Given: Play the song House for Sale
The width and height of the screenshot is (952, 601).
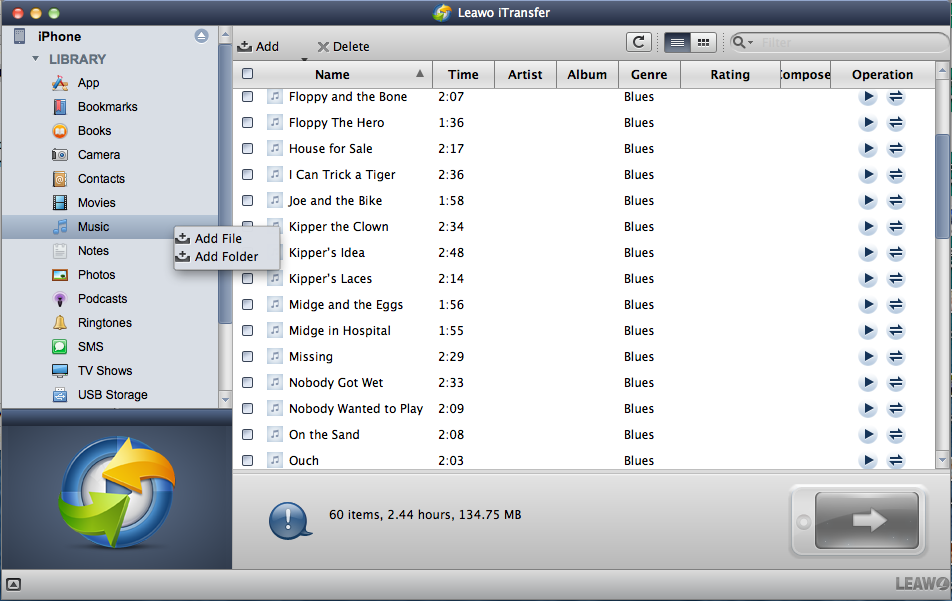Looking at the screenshot, I should (x=868, y=149).
